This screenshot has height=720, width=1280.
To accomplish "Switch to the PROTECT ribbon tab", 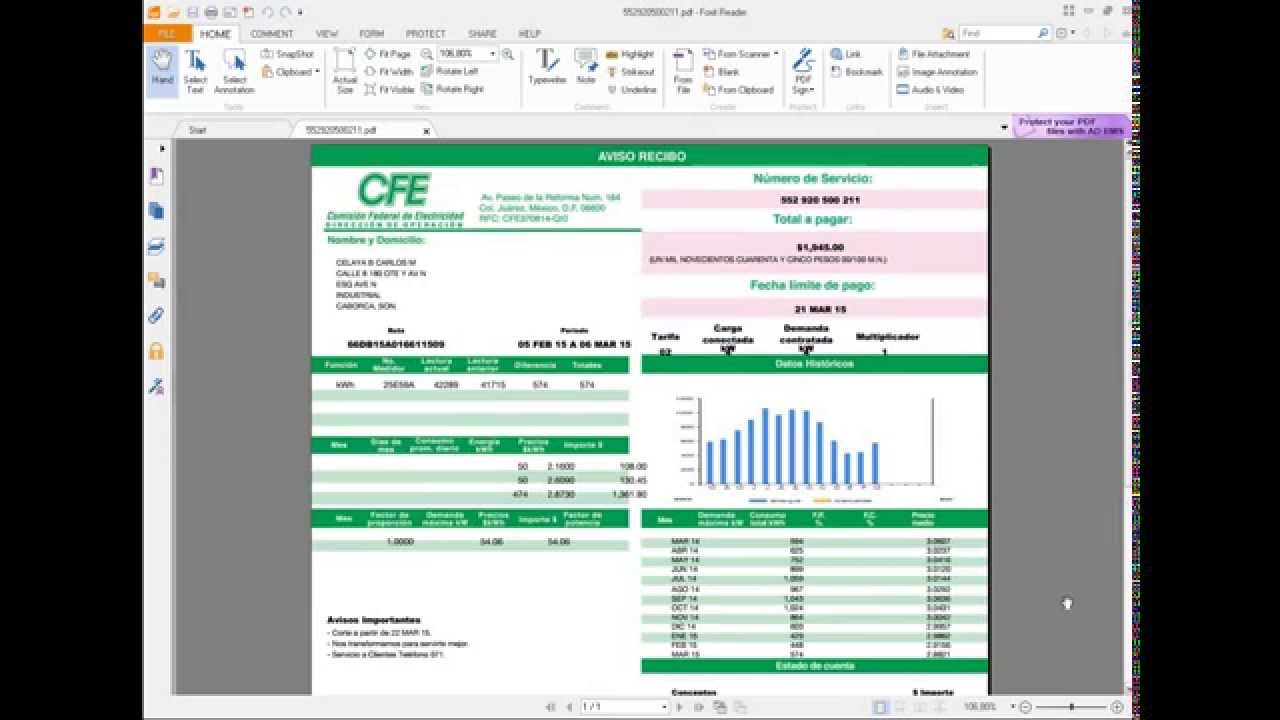I will [426, 34].
